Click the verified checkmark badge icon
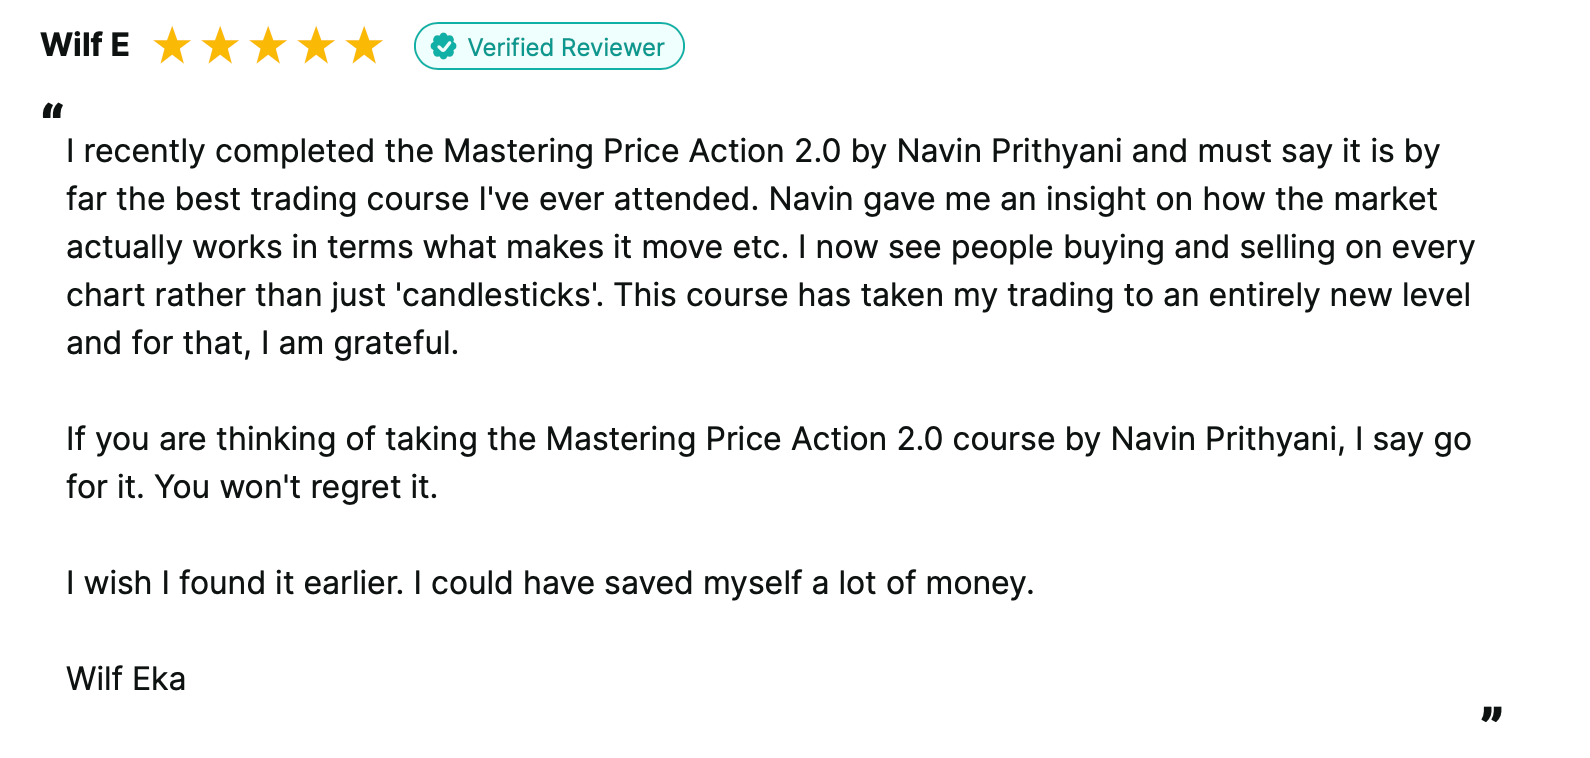Image resolution: width=1590 pixels, height=758 pixels. (x=443, y=47)
